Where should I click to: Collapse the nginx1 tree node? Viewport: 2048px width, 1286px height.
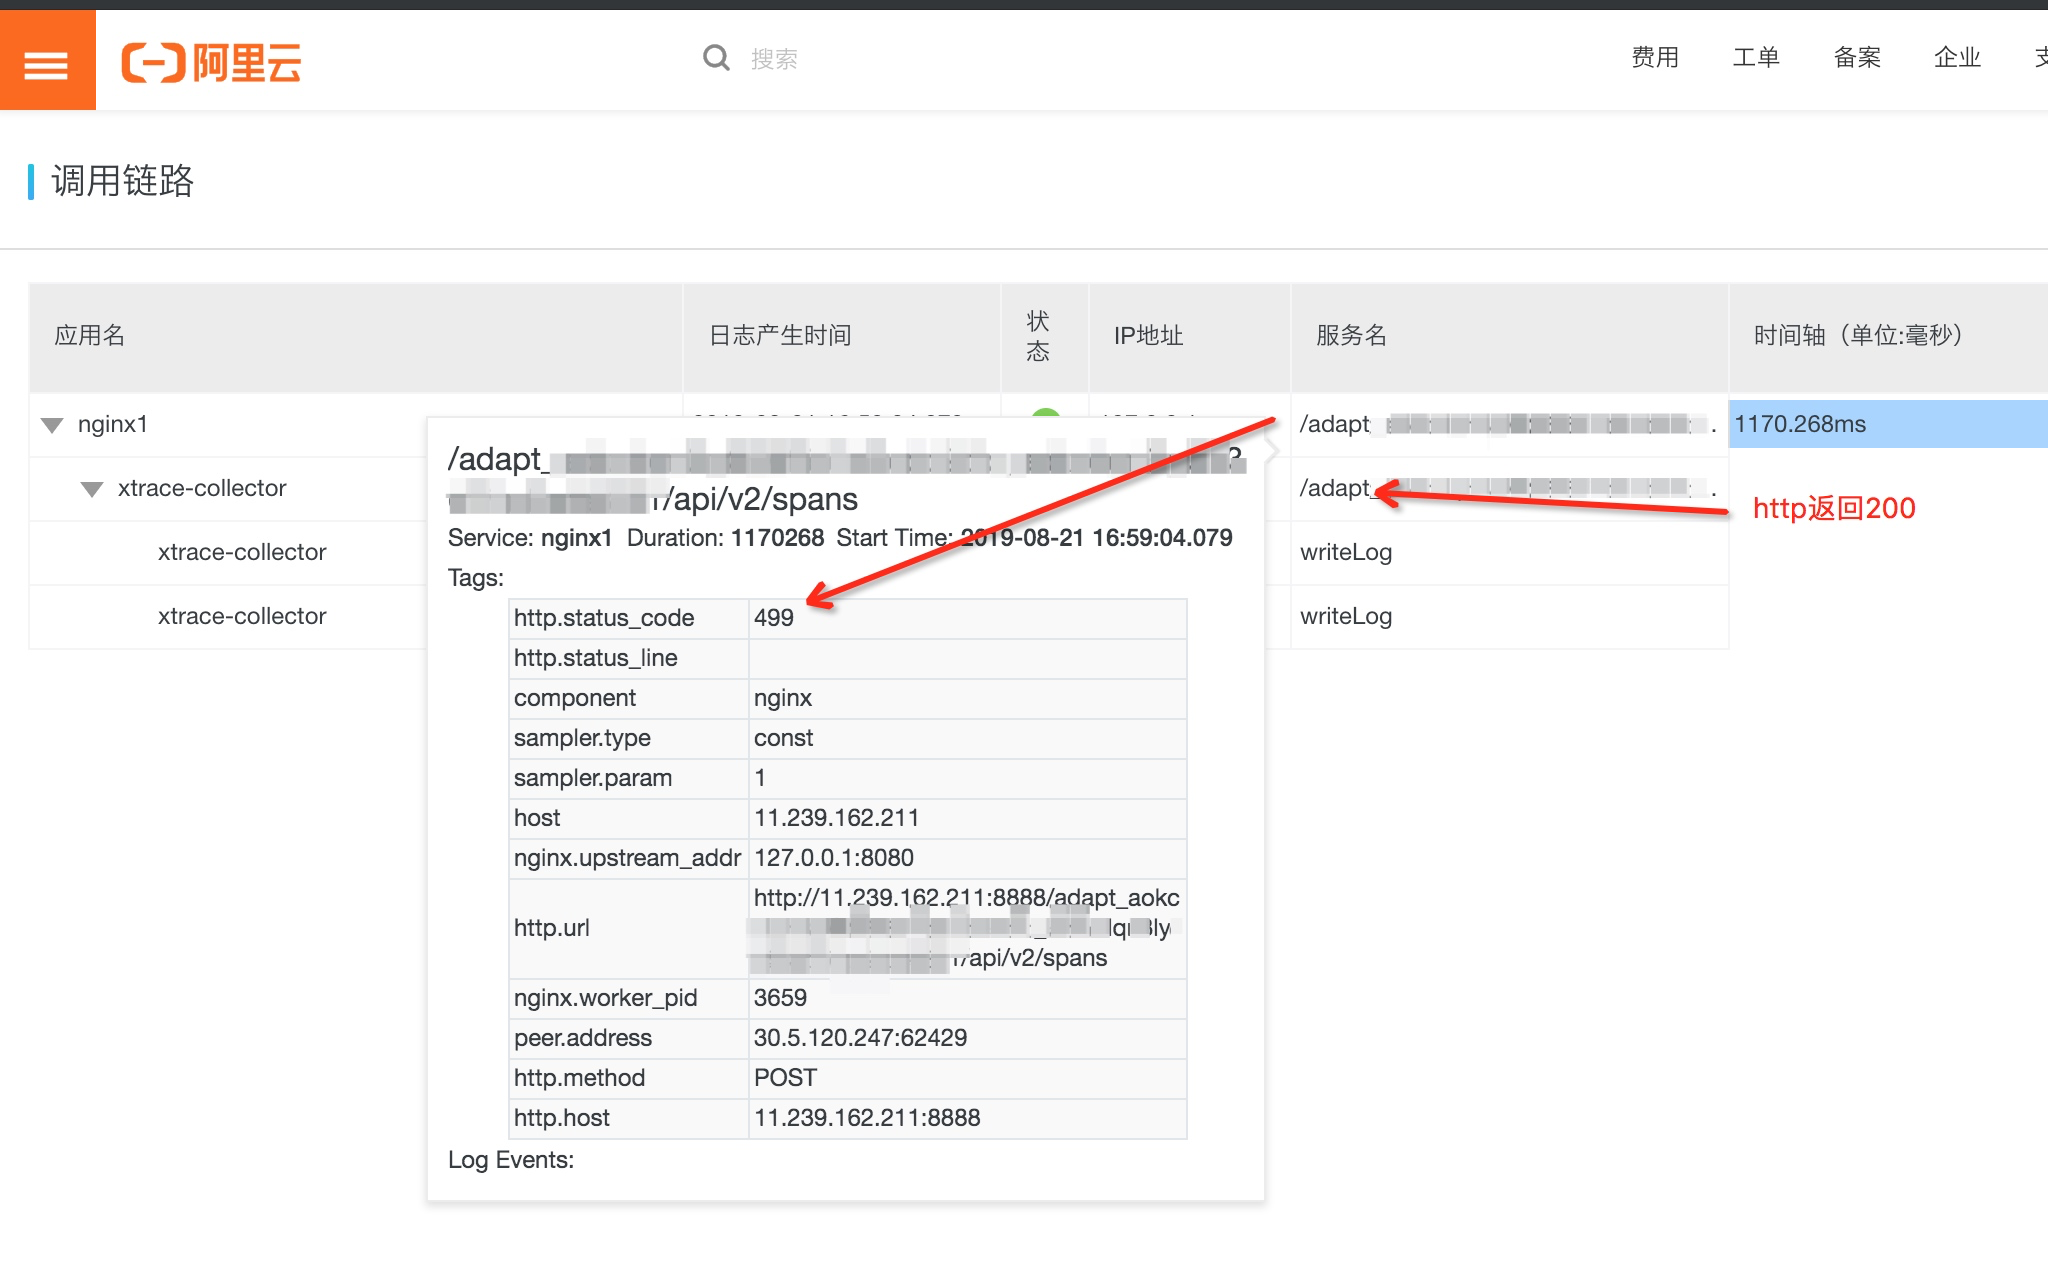pyautogui.click(x=52, y=426)
